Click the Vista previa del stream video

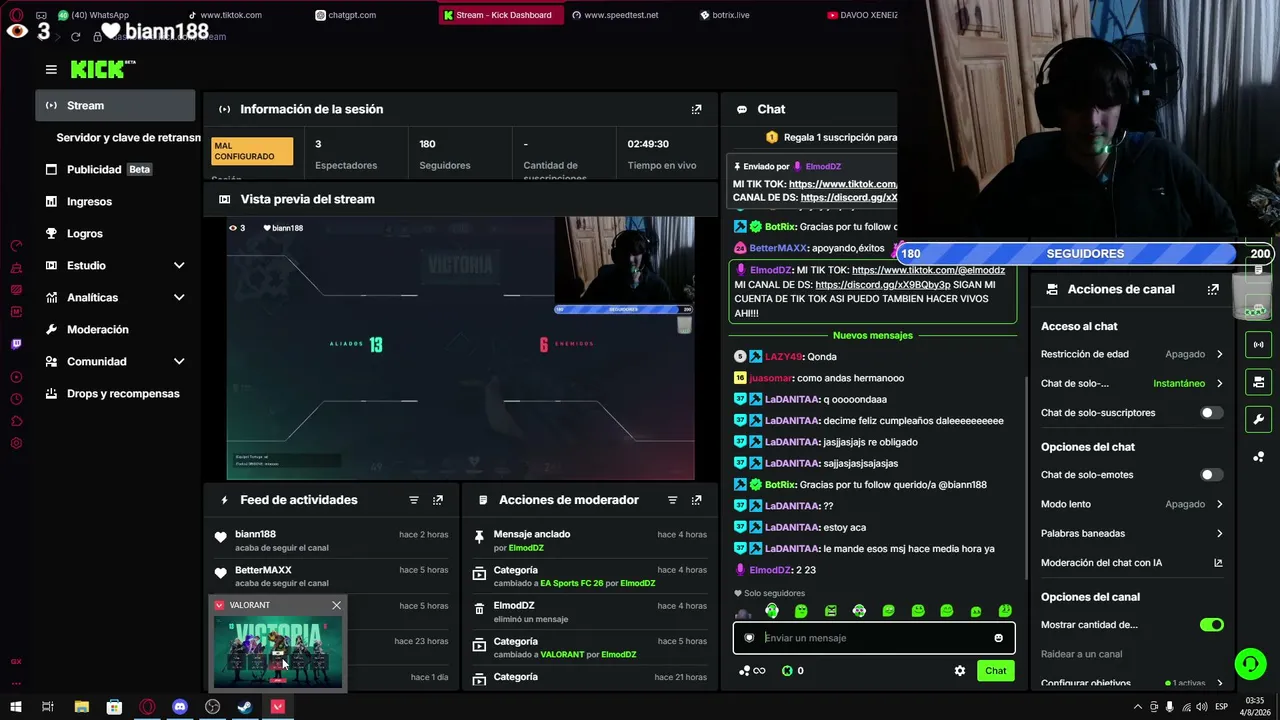[x=460, y=348]
